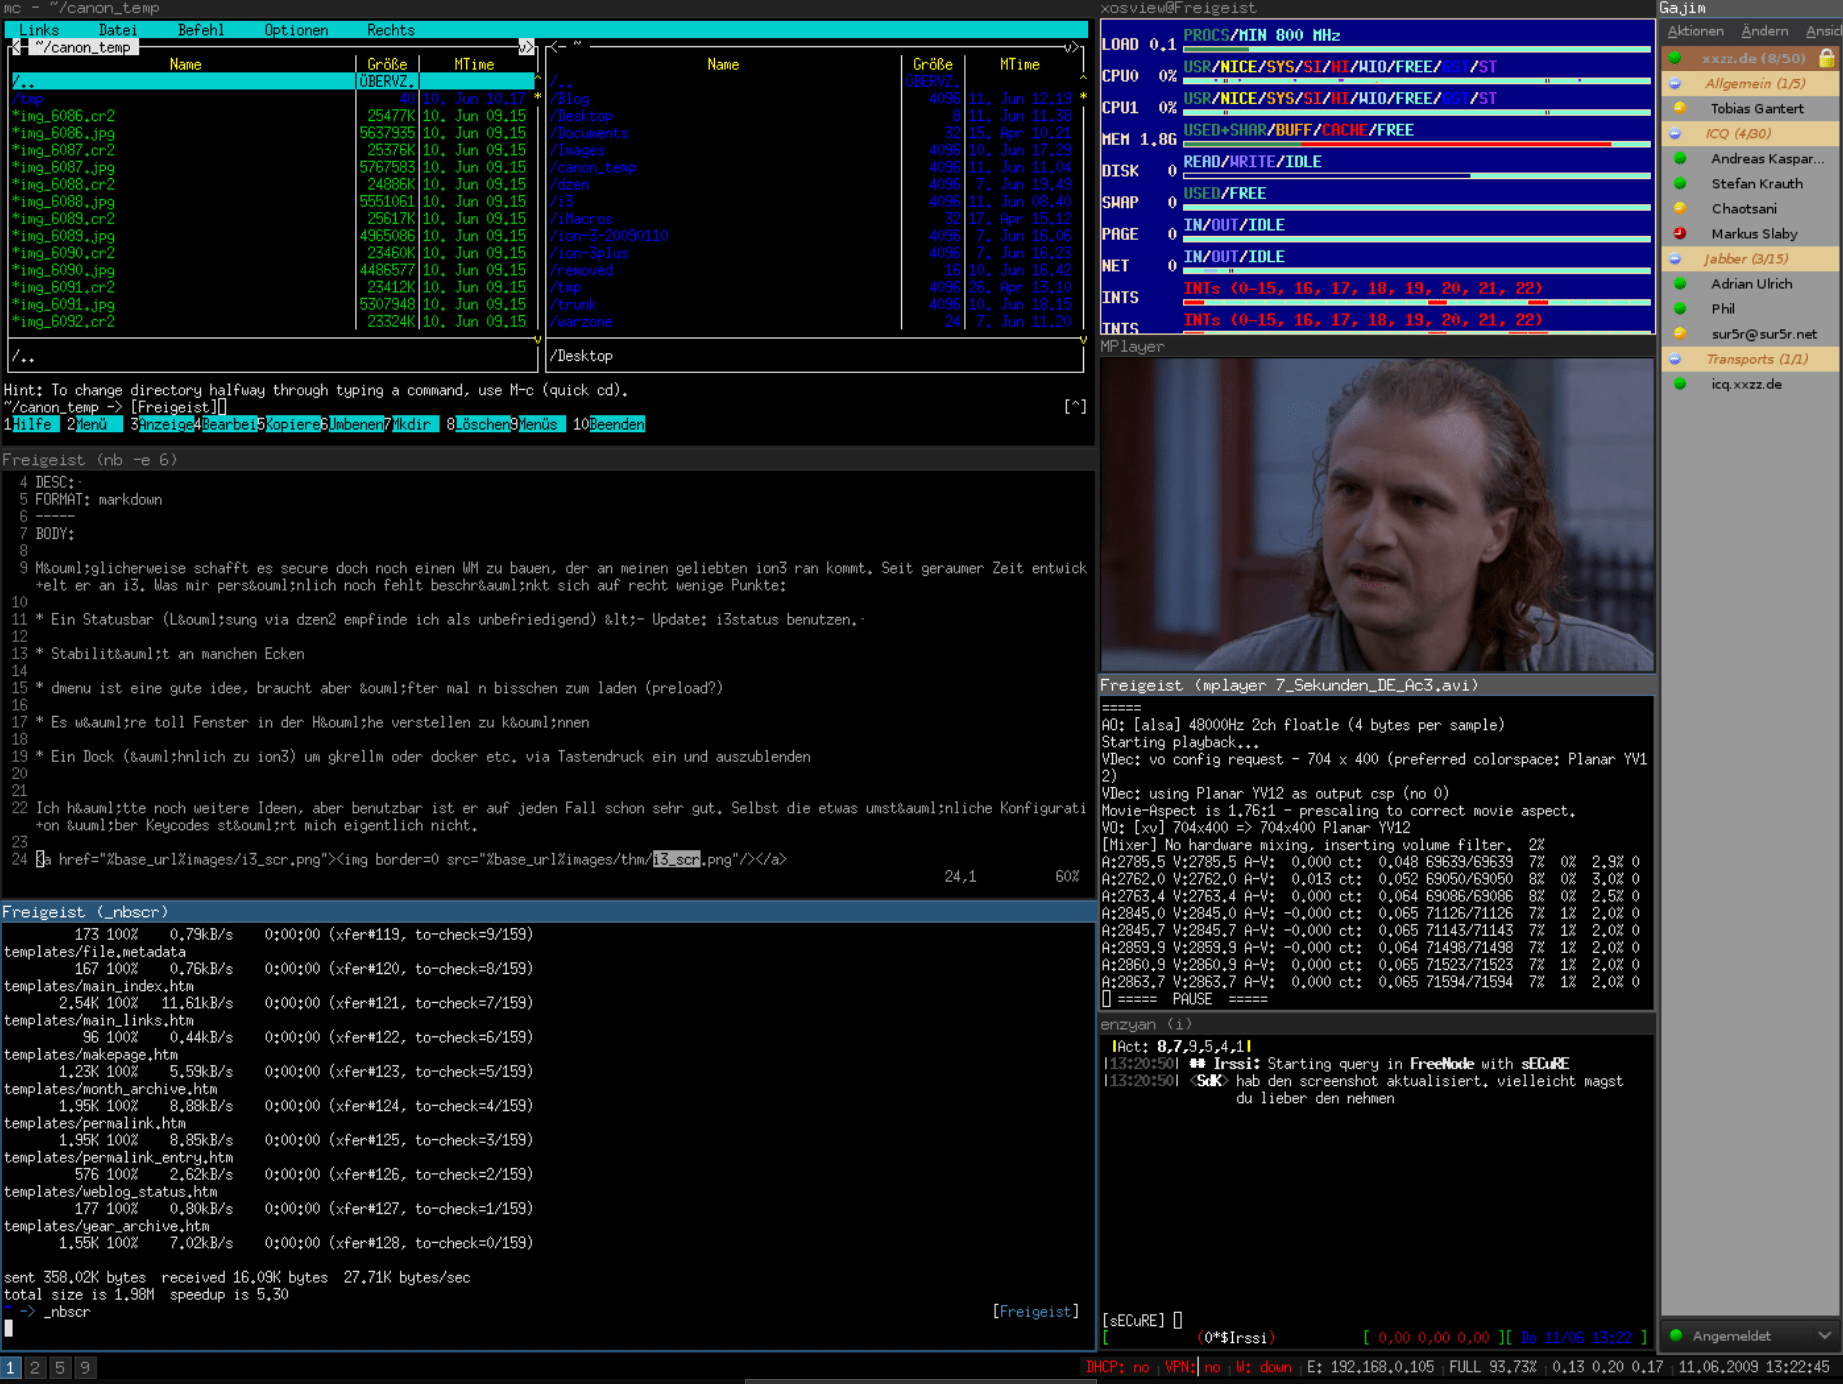Click the W: down status bar entry

(1264, 1367)
